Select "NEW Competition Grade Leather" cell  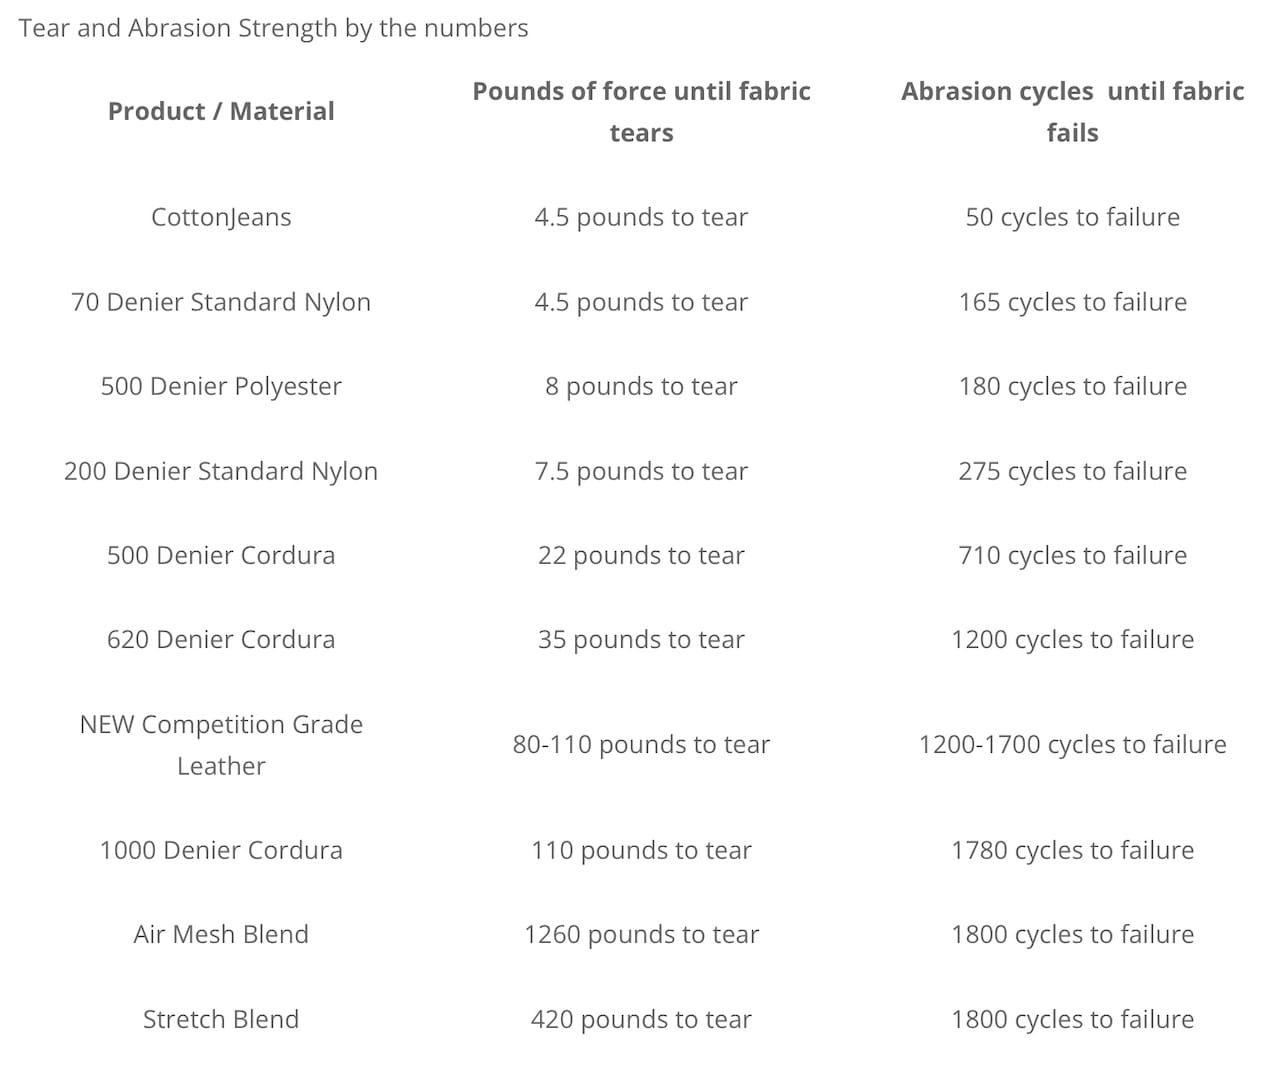[x=221, y=745]
